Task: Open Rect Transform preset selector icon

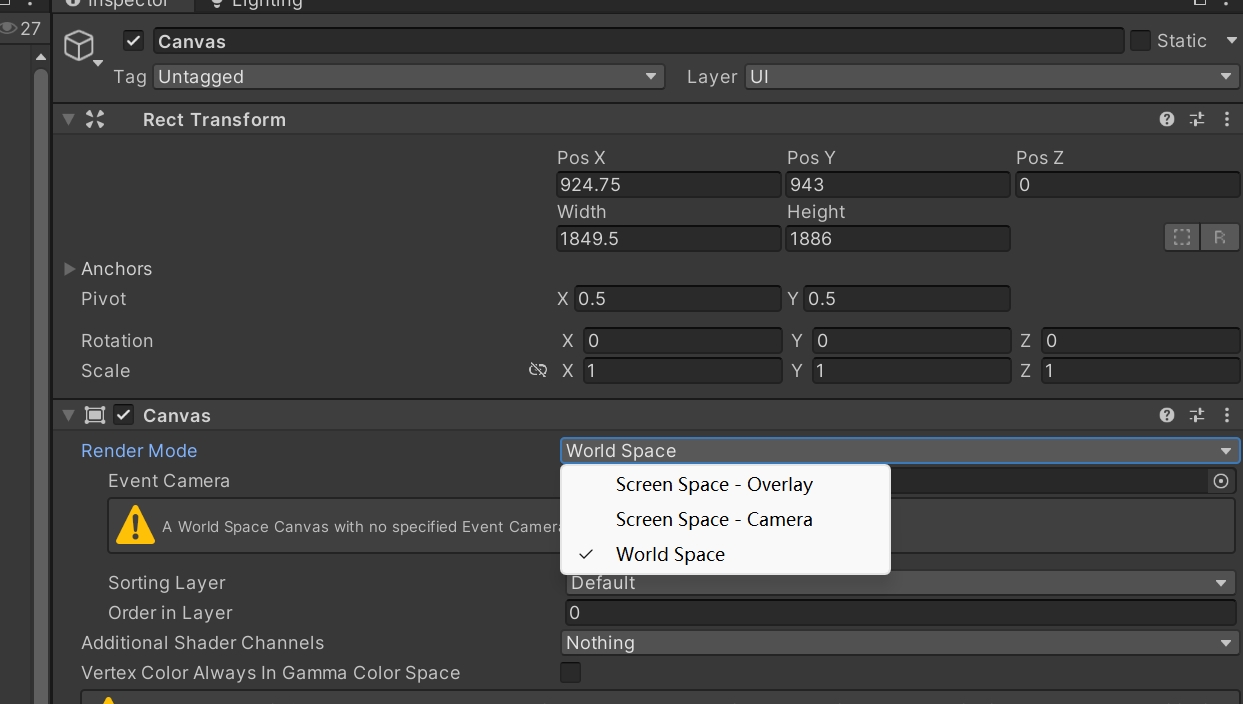Action: (x=1197, y=119)
